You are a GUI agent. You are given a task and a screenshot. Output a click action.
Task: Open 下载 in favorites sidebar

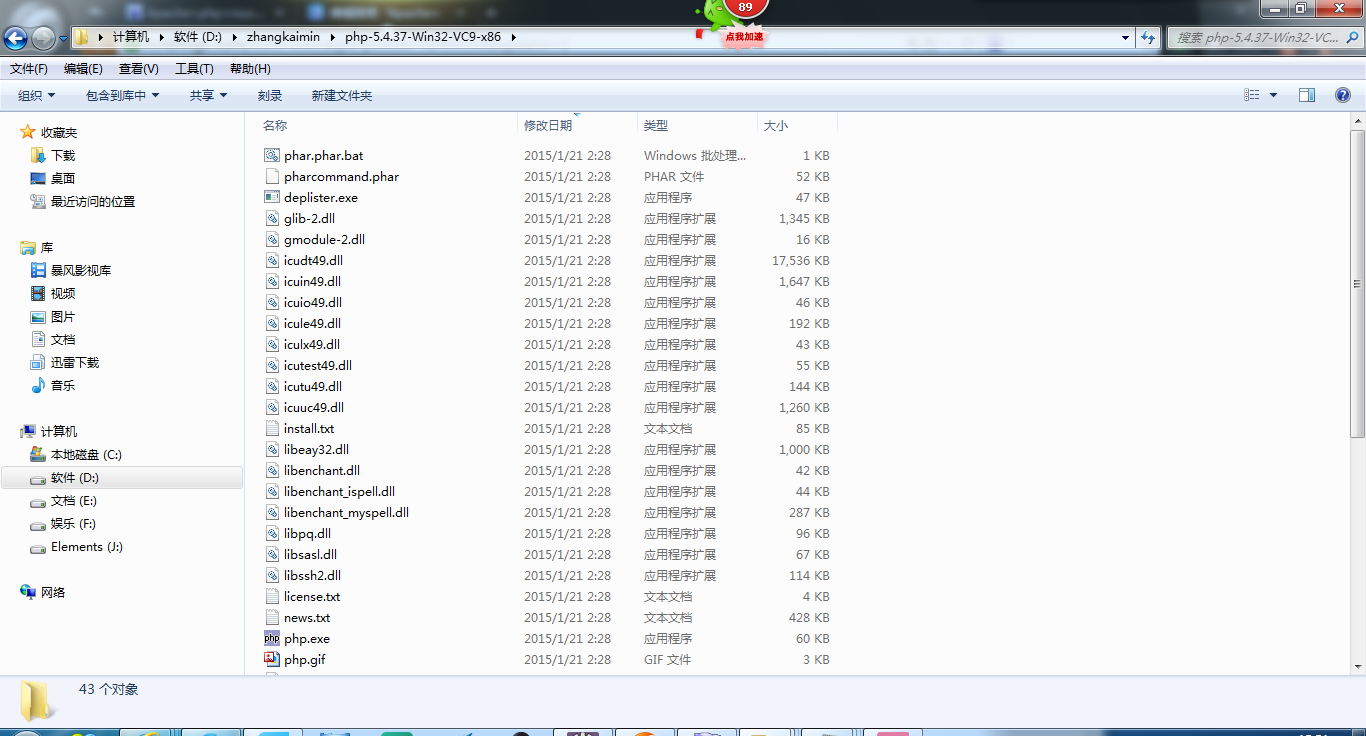63,155
